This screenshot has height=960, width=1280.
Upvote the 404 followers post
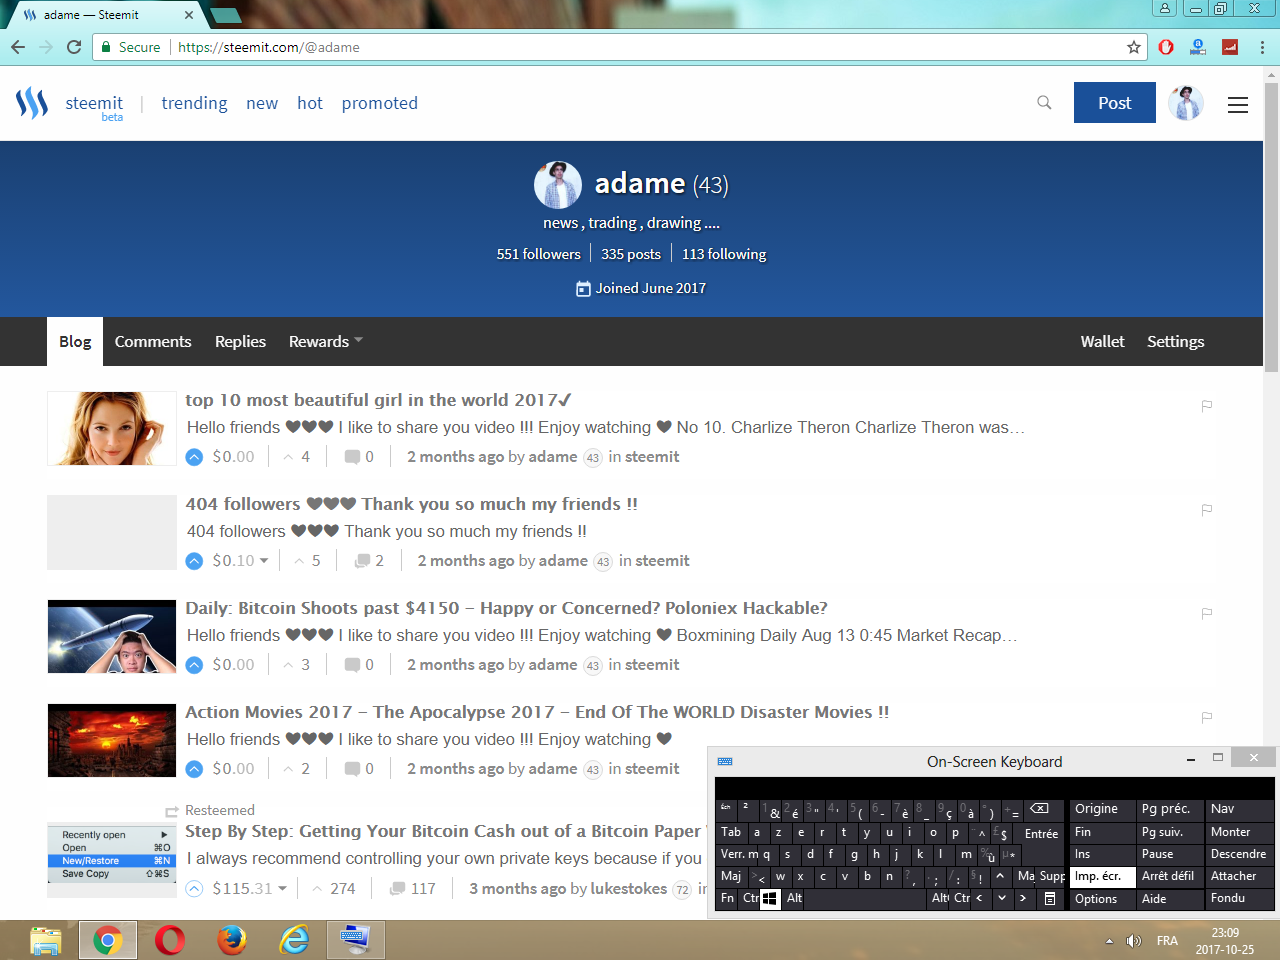coord(195,561)
